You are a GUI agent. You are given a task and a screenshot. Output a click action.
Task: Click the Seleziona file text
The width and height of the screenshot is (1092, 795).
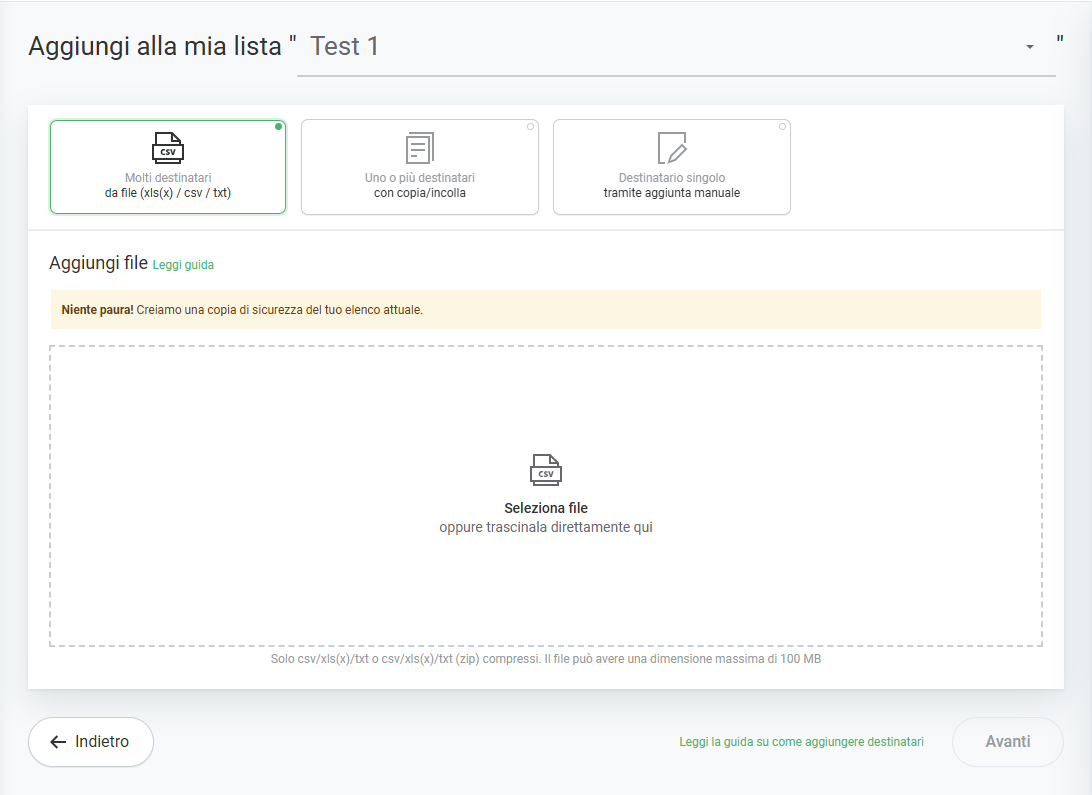click(546, 508)
